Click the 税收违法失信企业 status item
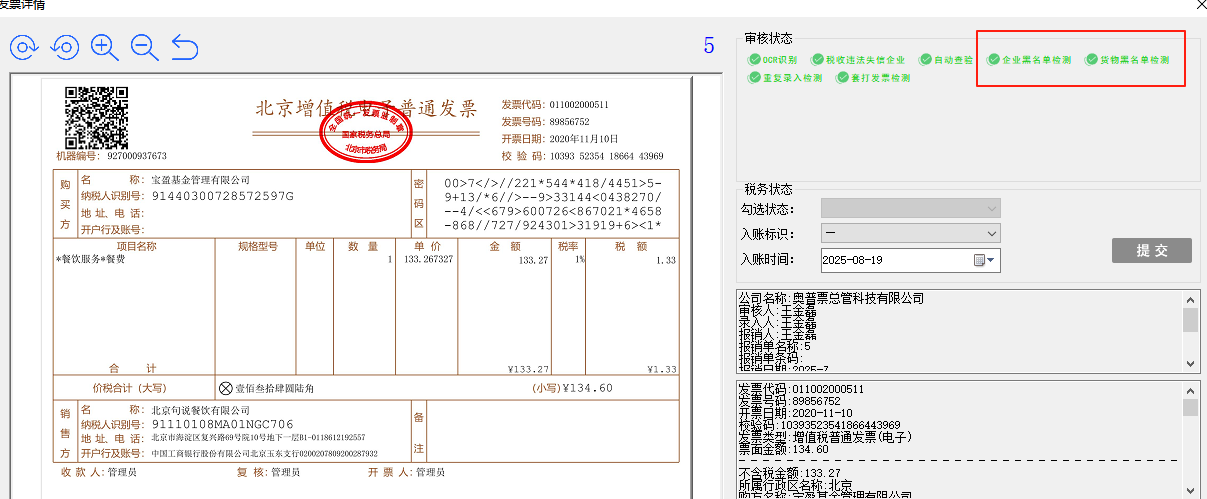Viewport: 1207px width, 499px height. tap(858, 60)
